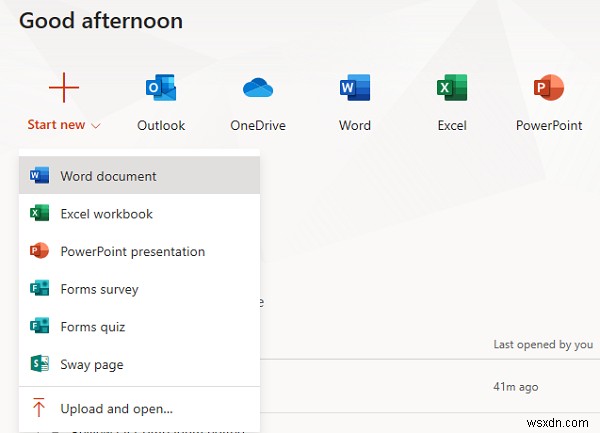600x433 pixels.
Task: Click the 41m ago timestamp
Action: (x=515, y=387)
